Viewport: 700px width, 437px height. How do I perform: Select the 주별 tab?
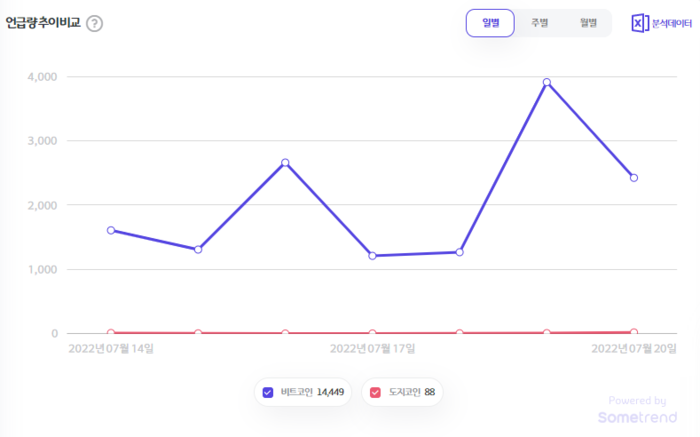[540, 23]
